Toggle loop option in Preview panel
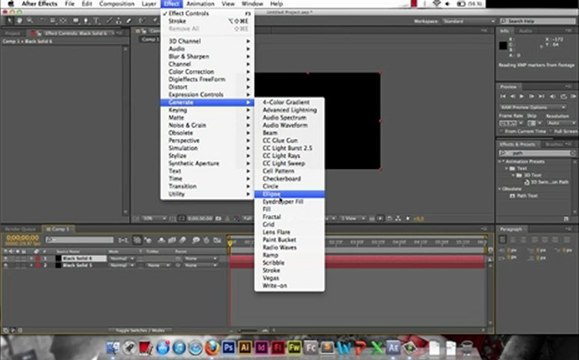This screenshot has width=579, height=360. (x=564, y=96)
